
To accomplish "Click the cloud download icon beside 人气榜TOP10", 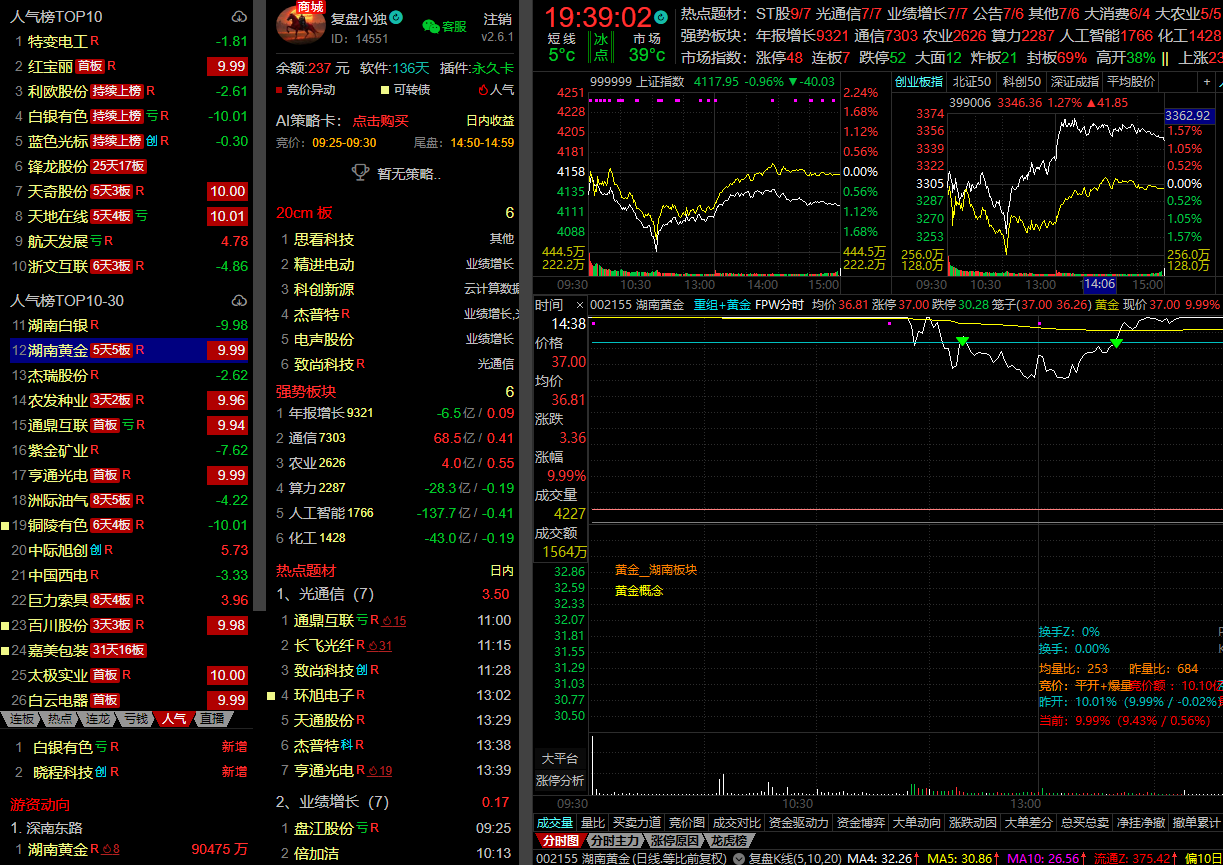I will click(x=238, y=17).
